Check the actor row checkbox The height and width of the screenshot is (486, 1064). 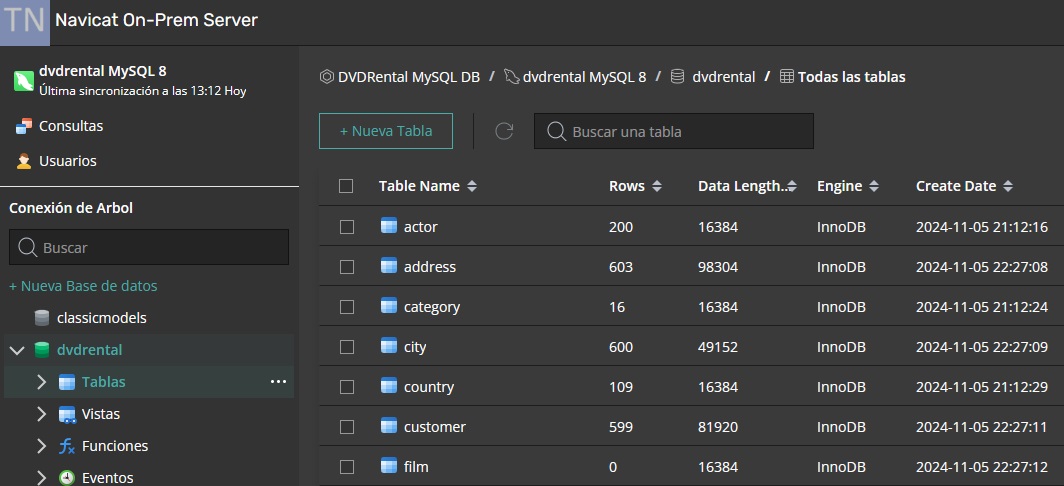tap(347, 227)
